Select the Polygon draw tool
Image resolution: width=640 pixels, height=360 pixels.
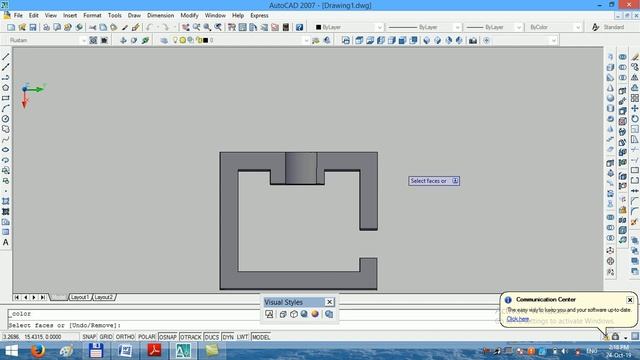click(6, 88)
